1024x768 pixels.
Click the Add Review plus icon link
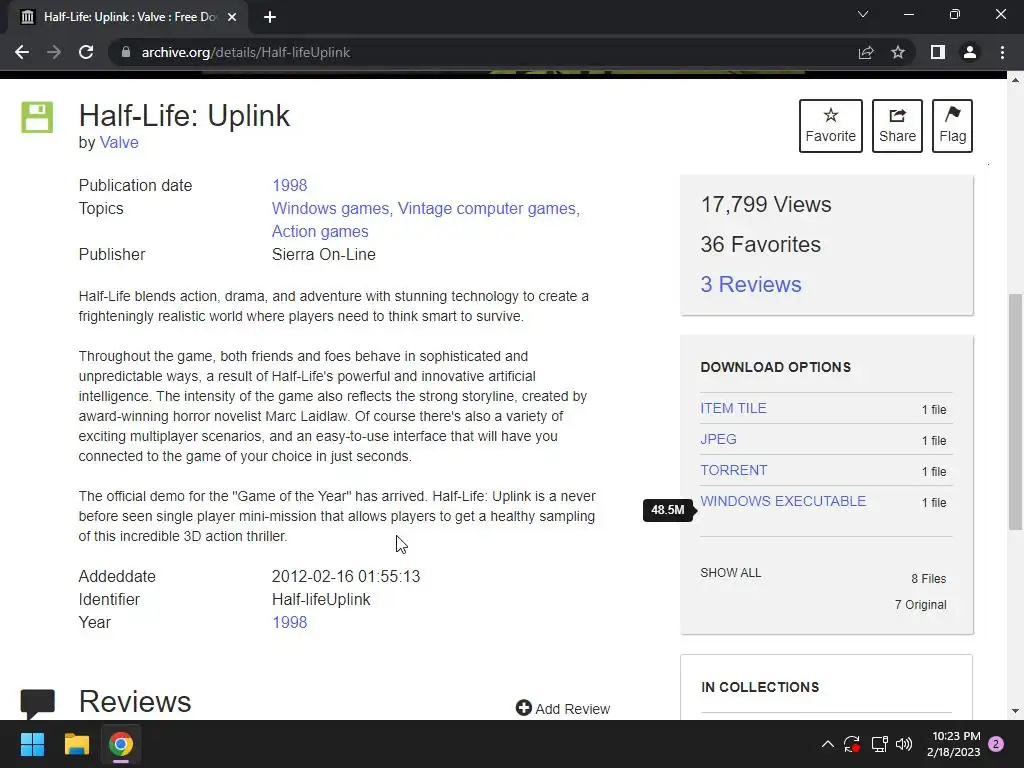562,709
